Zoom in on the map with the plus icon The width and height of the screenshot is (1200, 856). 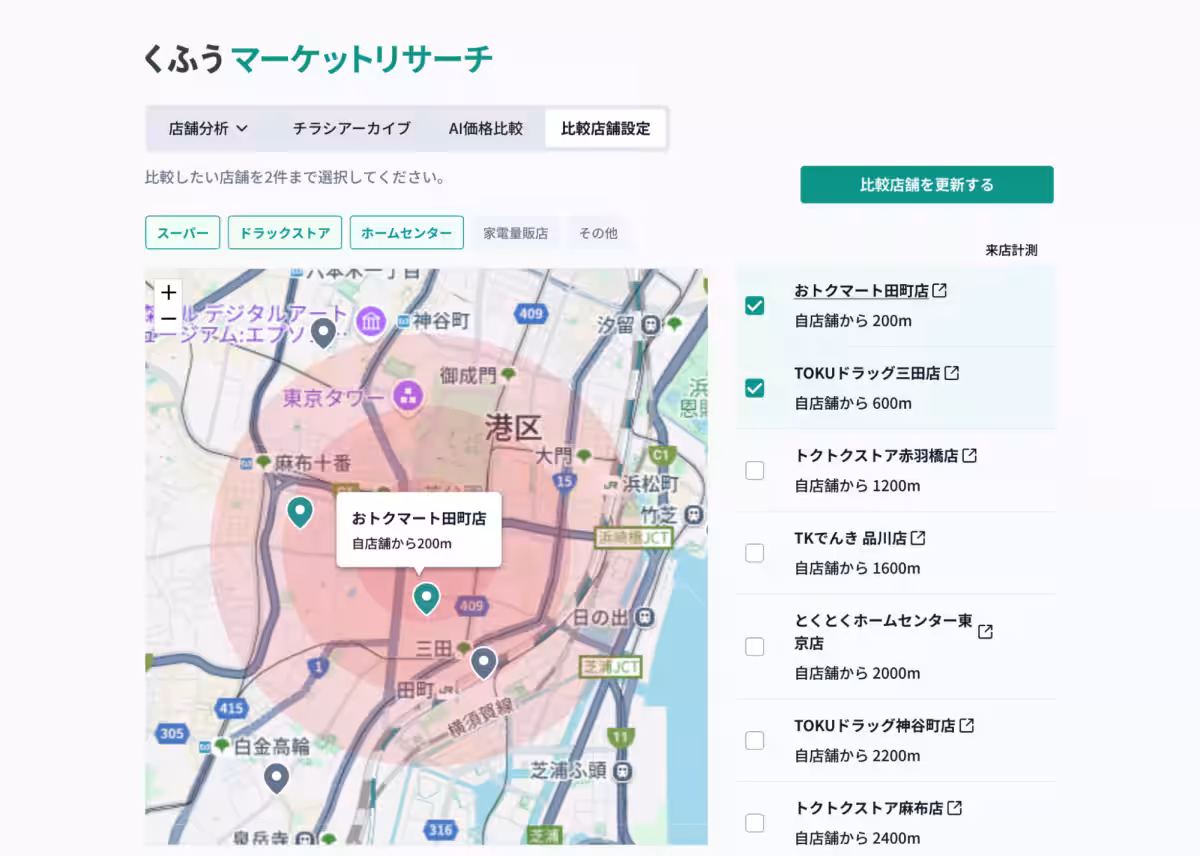tap(168, 292)
